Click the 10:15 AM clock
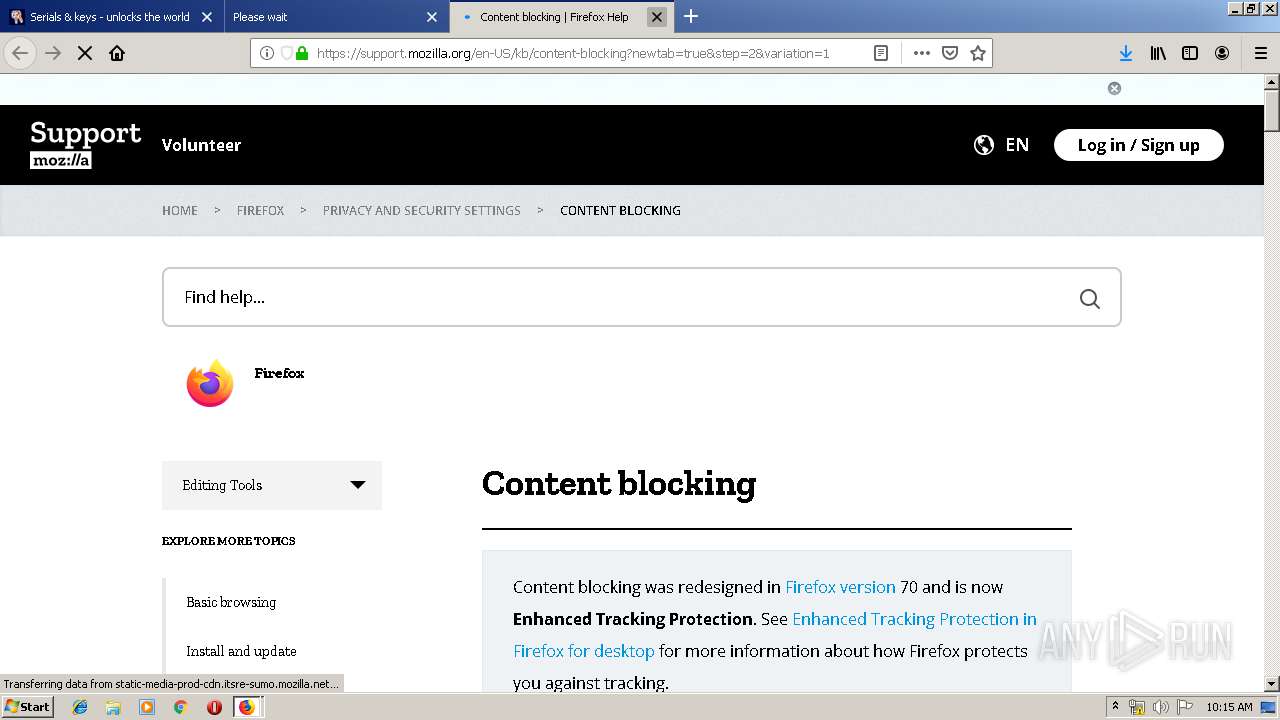Image resolution: width=1280 pixels, height=720 pixels. pos(1229,707)
